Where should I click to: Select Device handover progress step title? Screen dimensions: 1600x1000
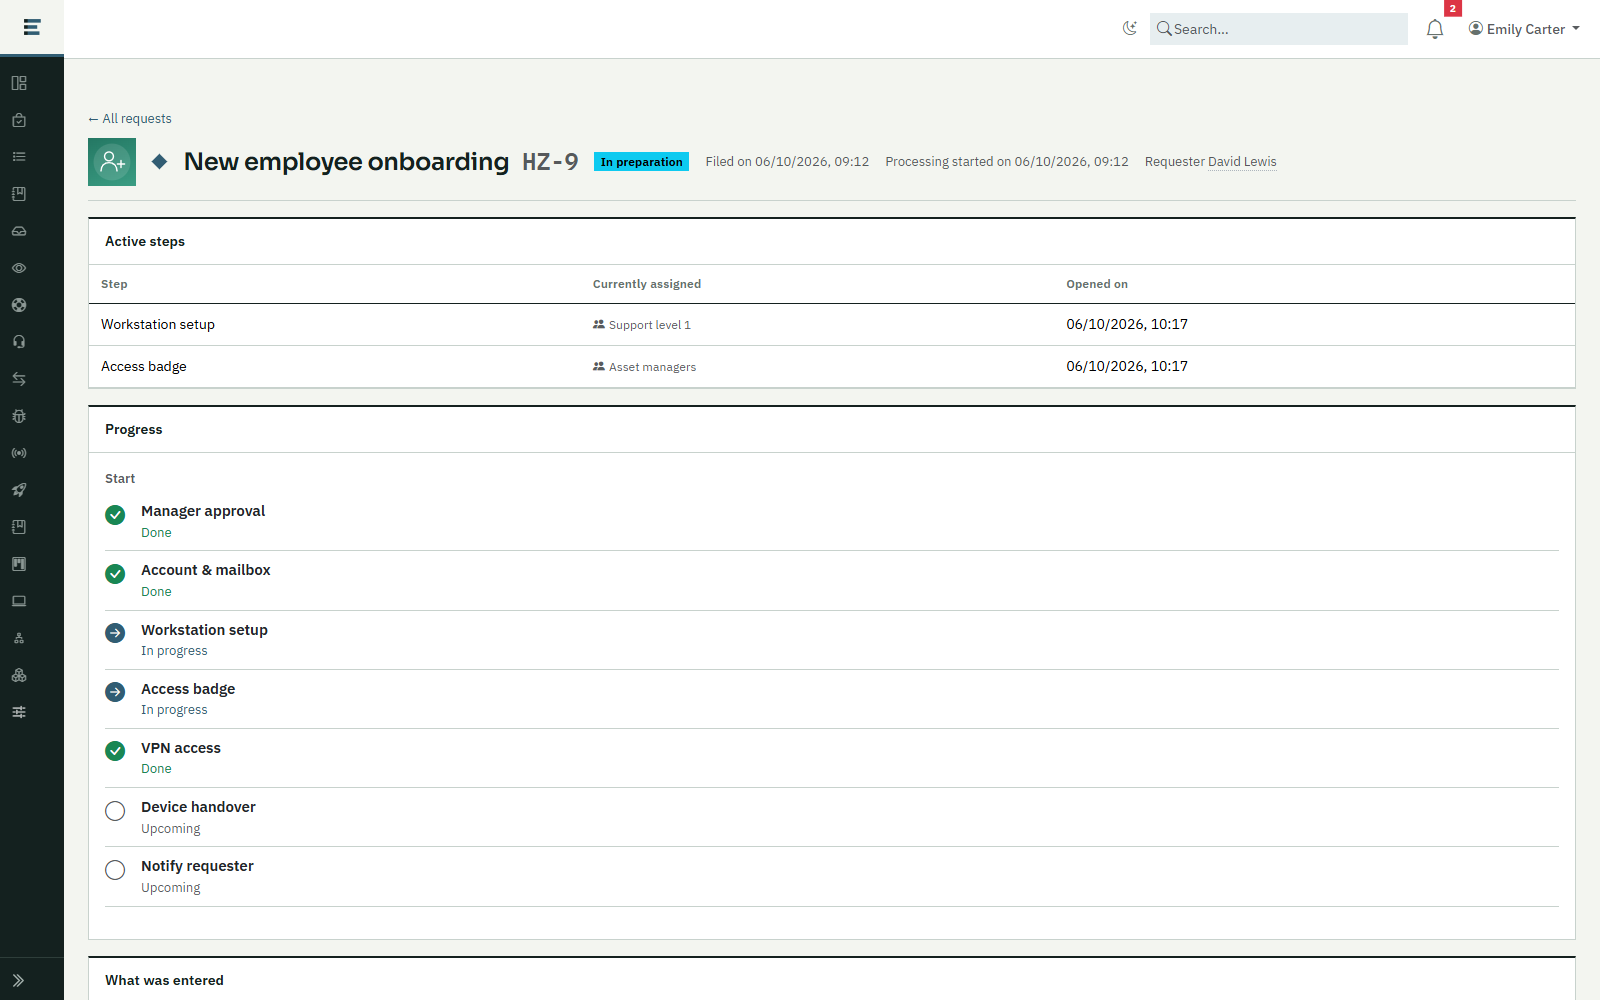[x=198, y=807]
